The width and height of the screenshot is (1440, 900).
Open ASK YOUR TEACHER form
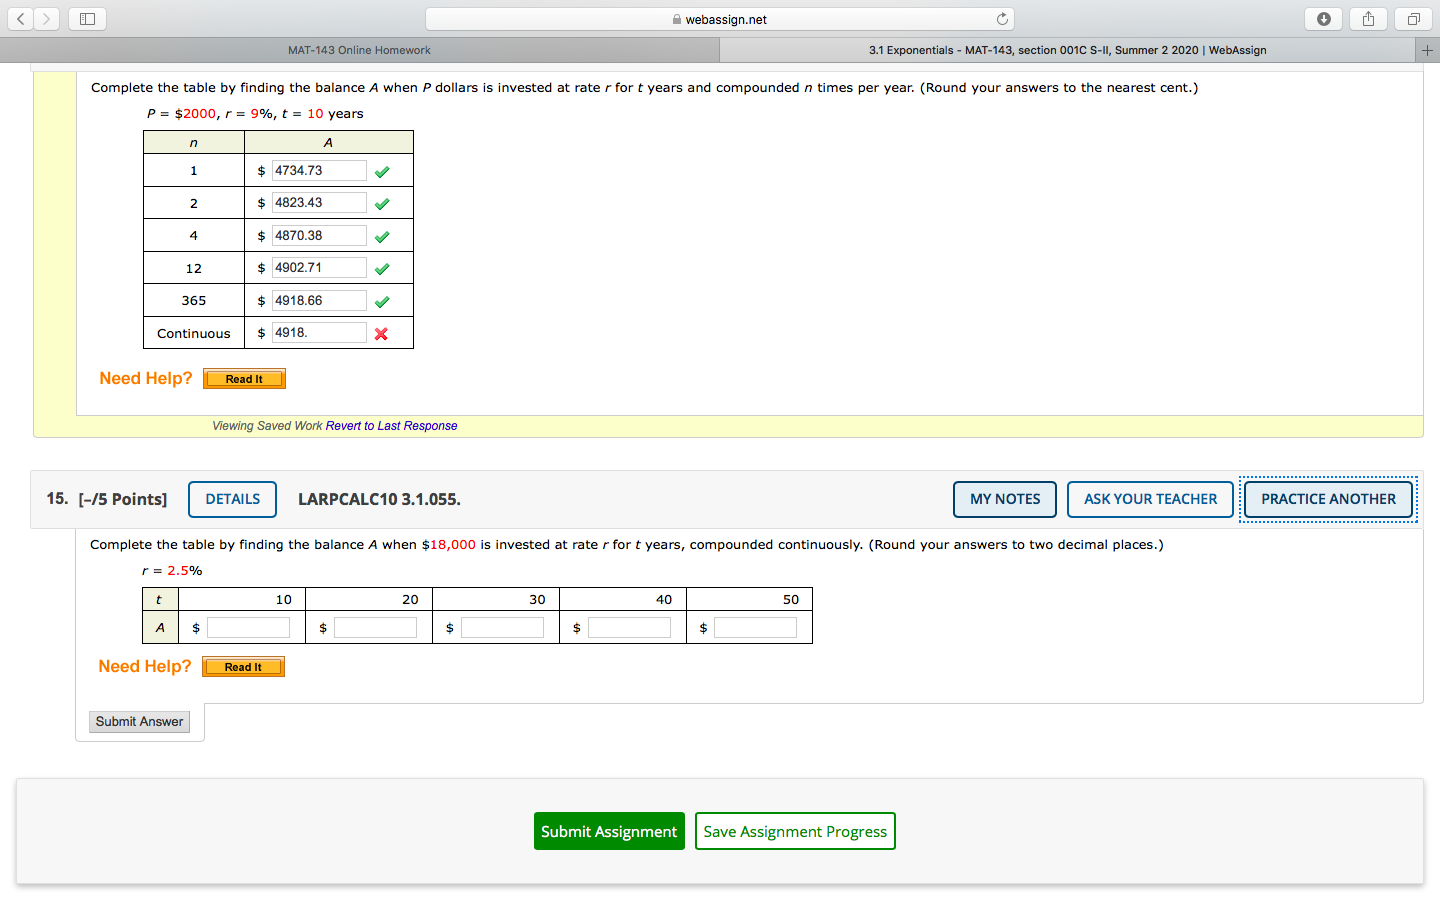1150,499
